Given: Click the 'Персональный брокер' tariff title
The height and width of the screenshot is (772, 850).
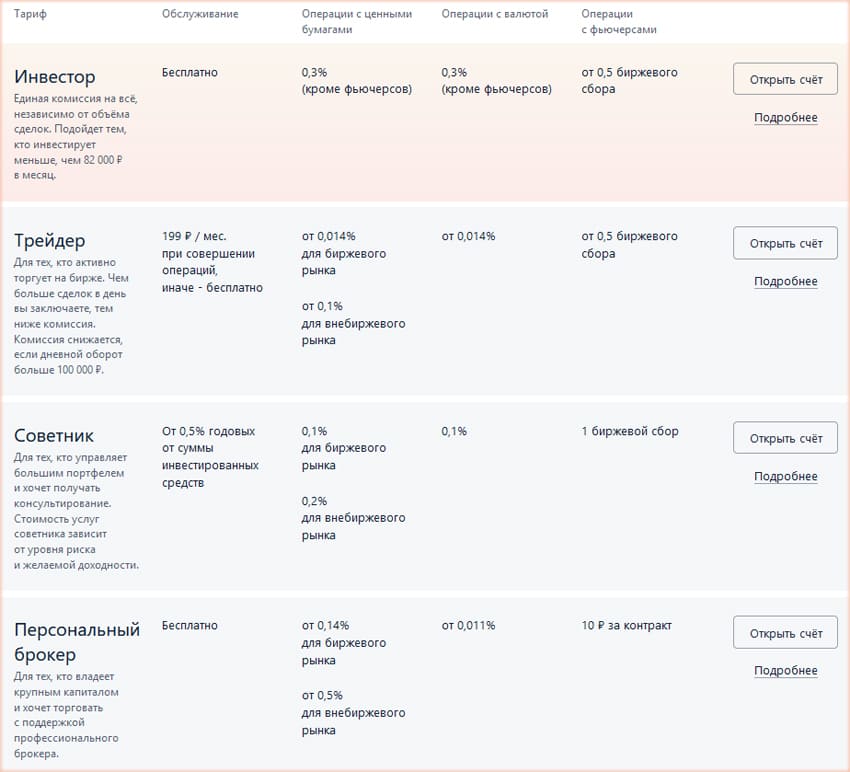Looking at the screenshot, I should (77, 642).
